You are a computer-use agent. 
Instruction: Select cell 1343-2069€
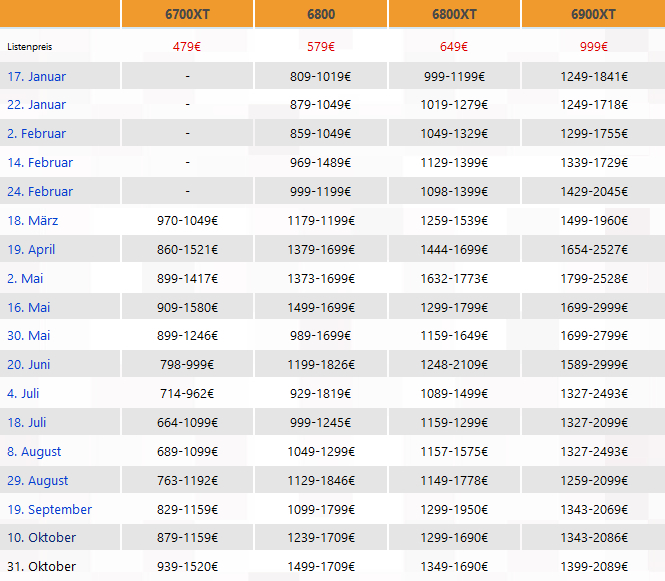coord(594,509)
